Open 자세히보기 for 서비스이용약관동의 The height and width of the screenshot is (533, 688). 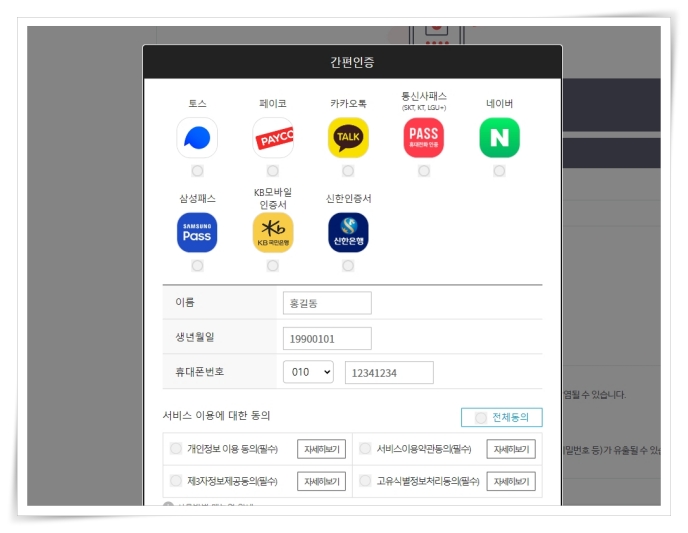[x=511, y=449]
